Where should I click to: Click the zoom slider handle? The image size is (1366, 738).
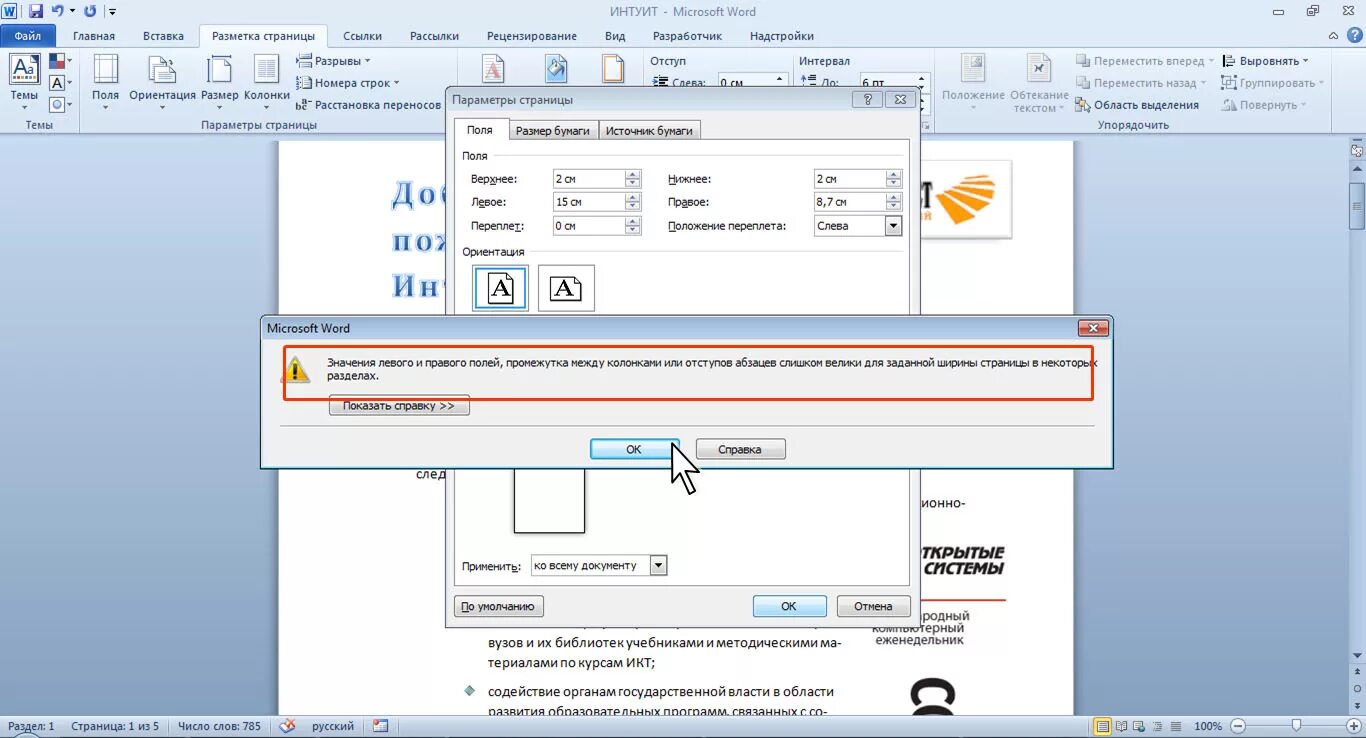click(1296, 726)
